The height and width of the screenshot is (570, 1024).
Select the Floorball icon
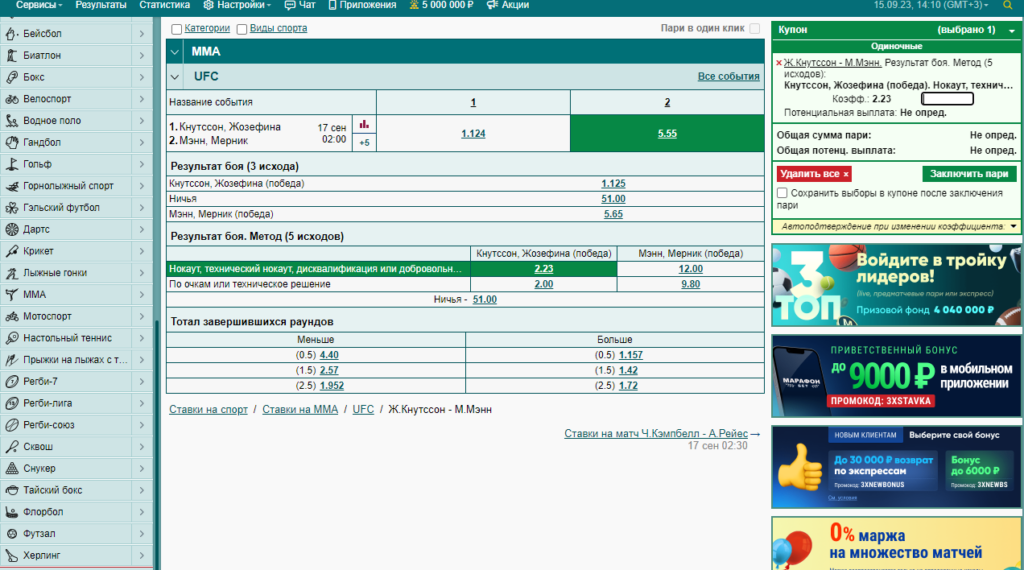(12, 512)
